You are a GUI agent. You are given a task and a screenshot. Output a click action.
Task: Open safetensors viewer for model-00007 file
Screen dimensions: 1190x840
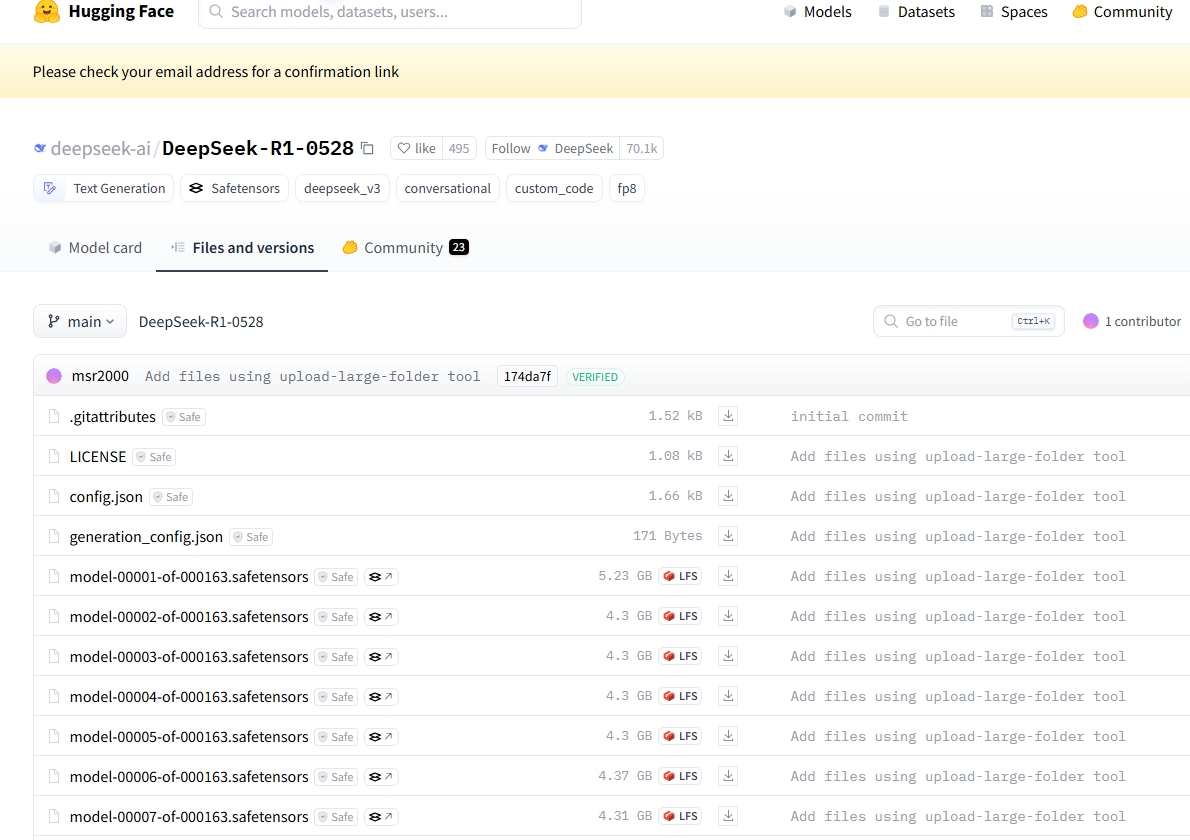coord(381,817)
